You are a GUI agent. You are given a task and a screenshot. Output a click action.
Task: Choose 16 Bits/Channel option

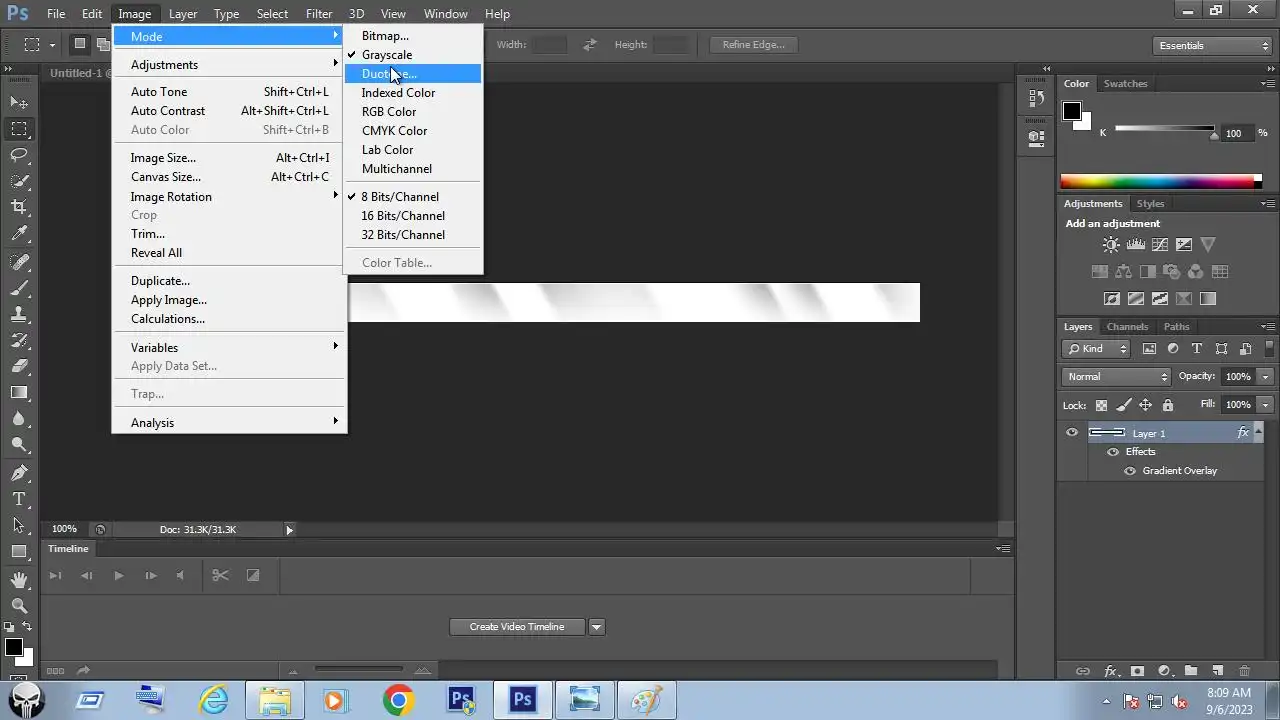click(x=414, y=216)
